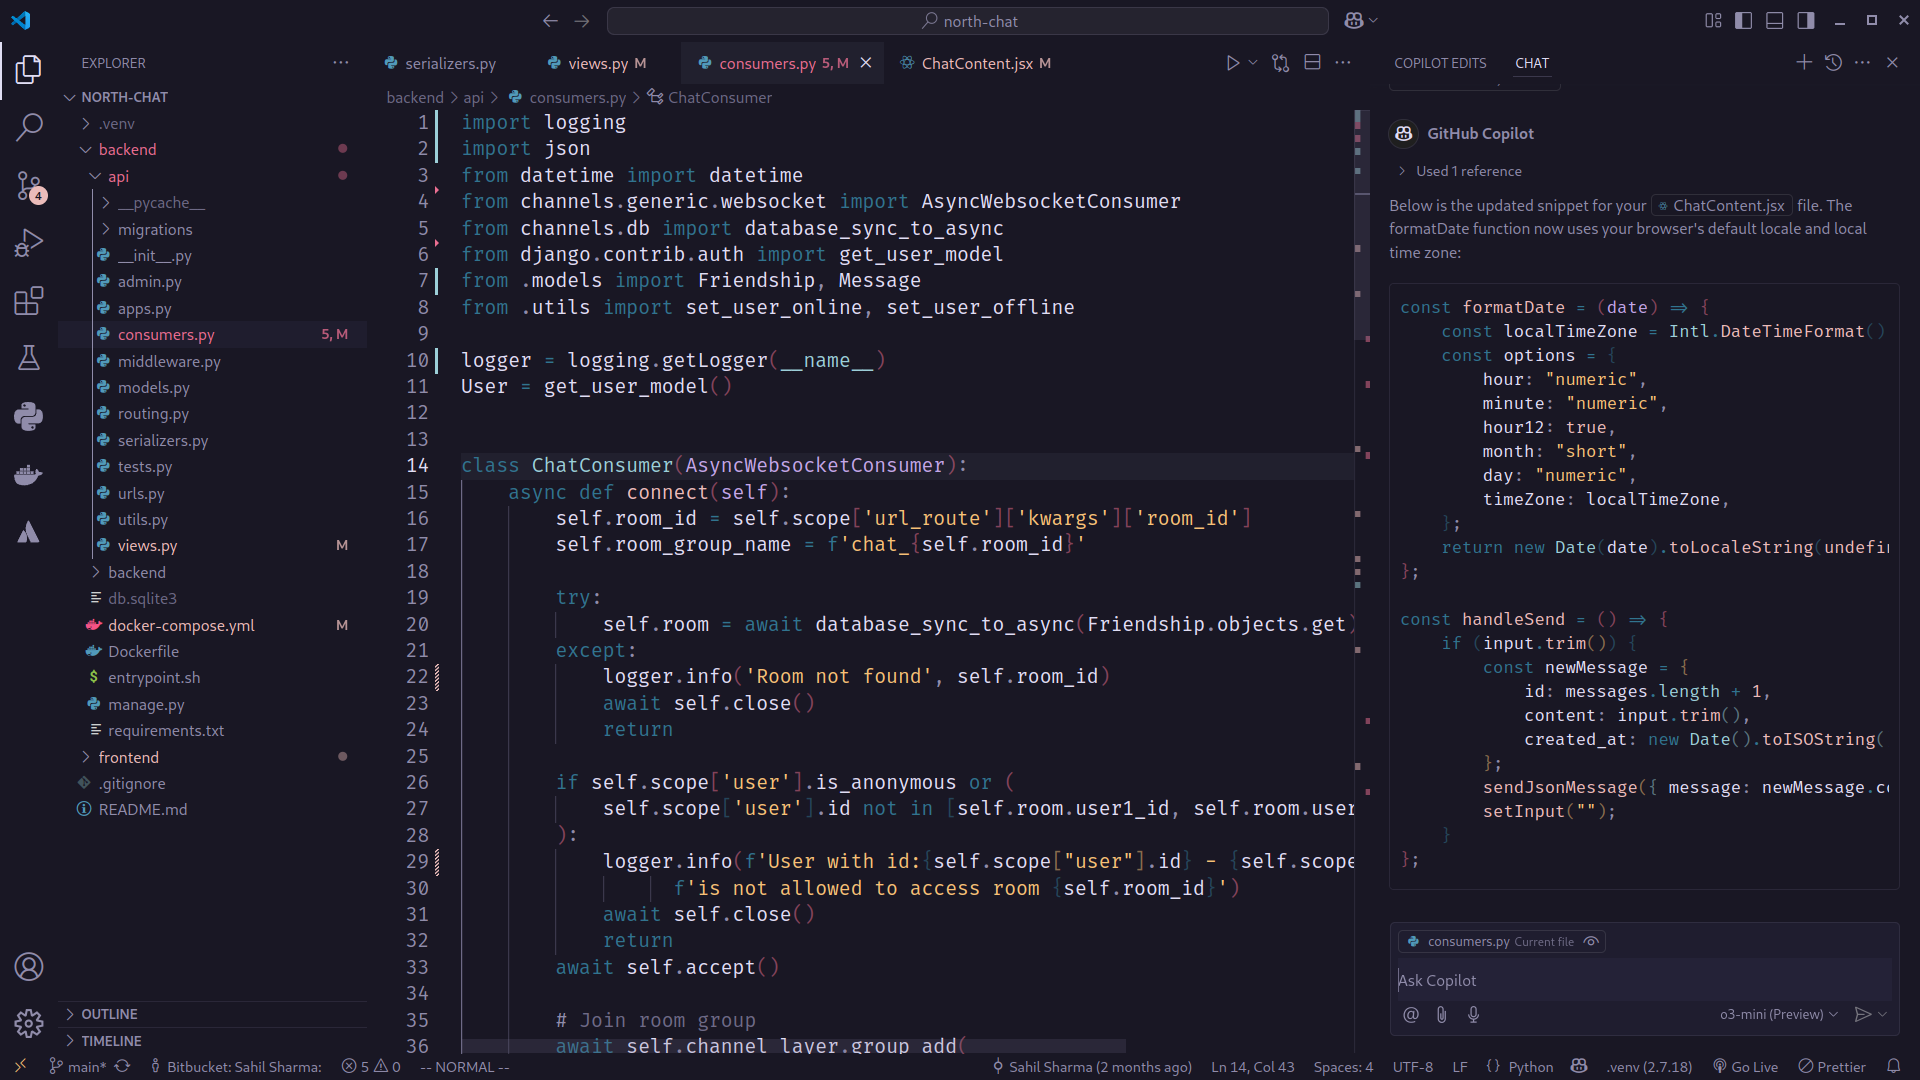Open the Testing flask view
This screenshot has height=1080, width=1920.
(29, 358)
